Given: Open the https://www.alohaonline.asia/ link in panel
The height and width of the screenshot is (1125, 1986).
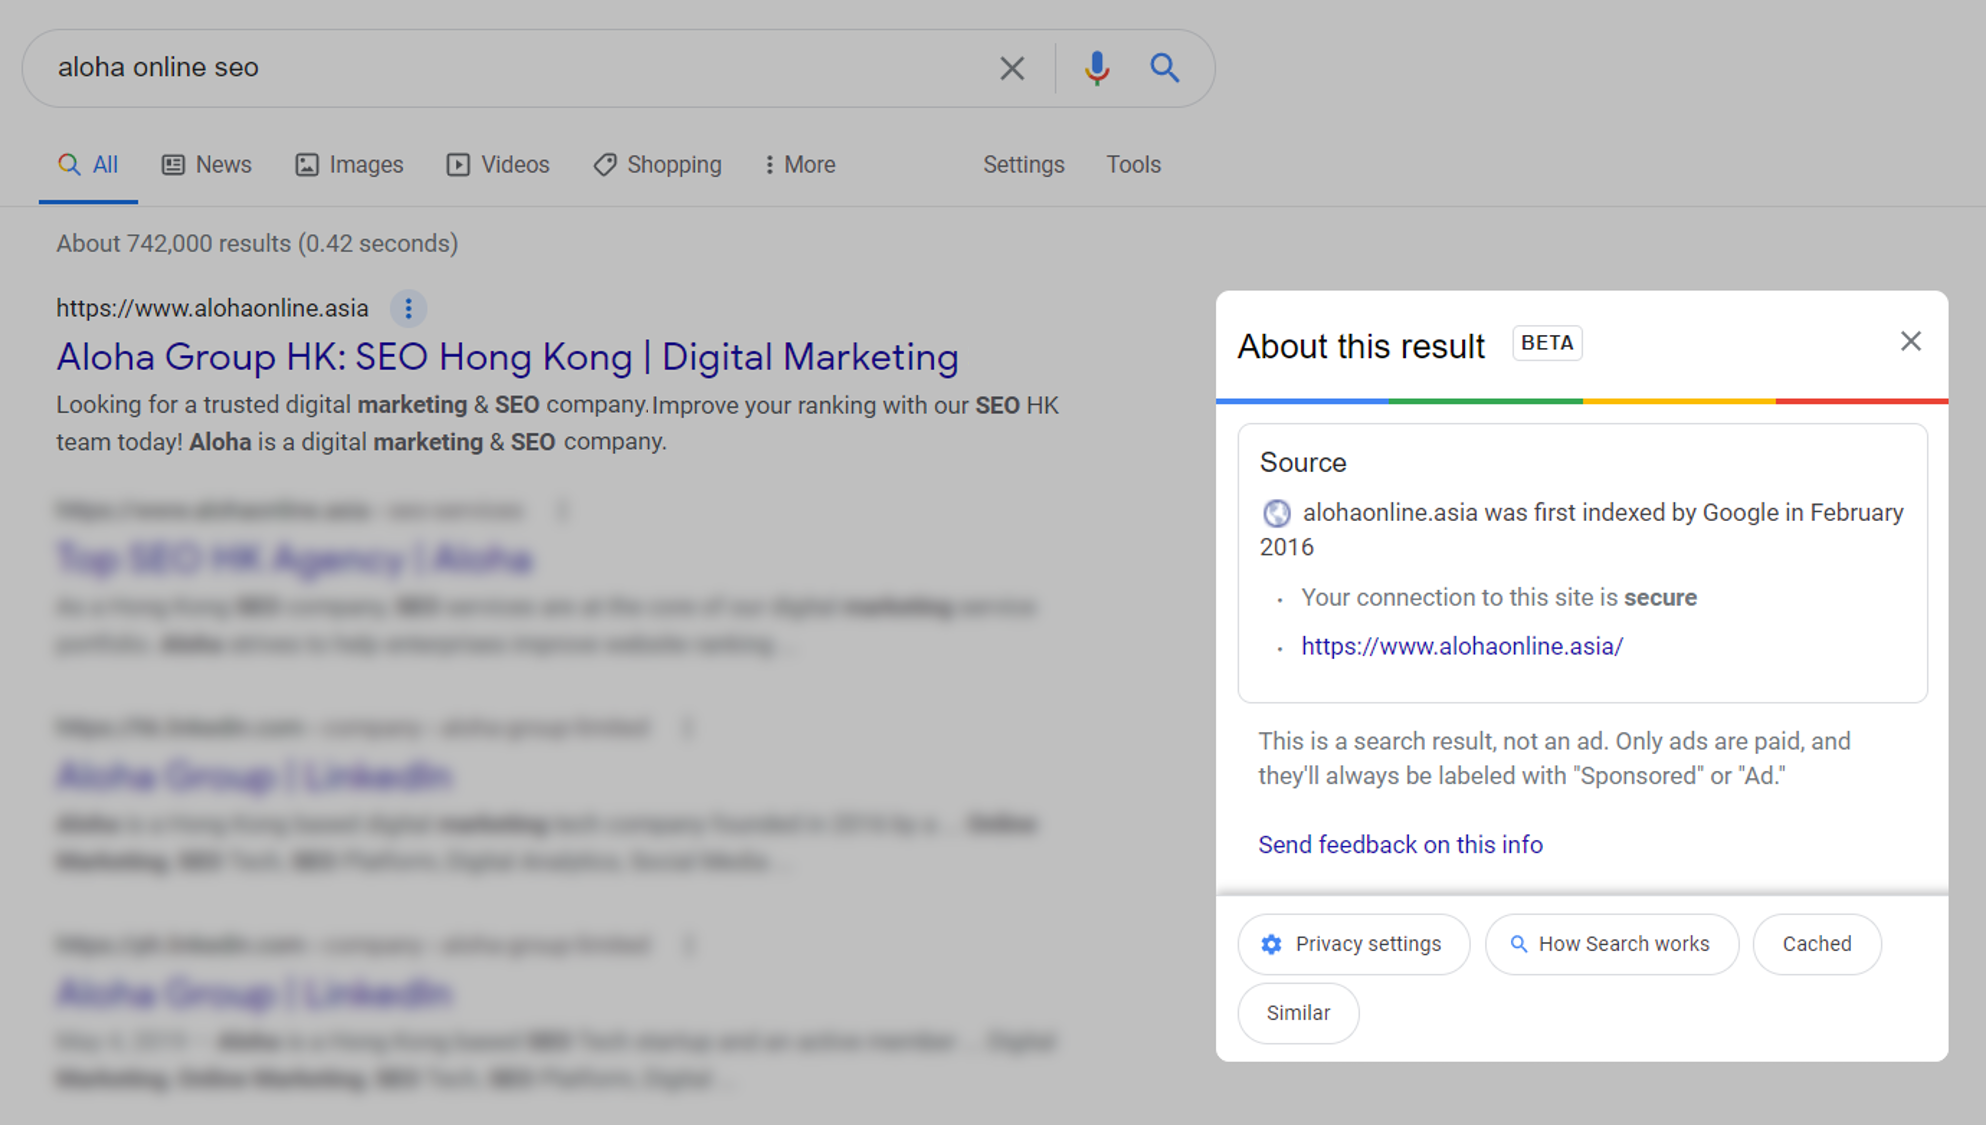Looking at the screenshot, I should pos(1462,647).
